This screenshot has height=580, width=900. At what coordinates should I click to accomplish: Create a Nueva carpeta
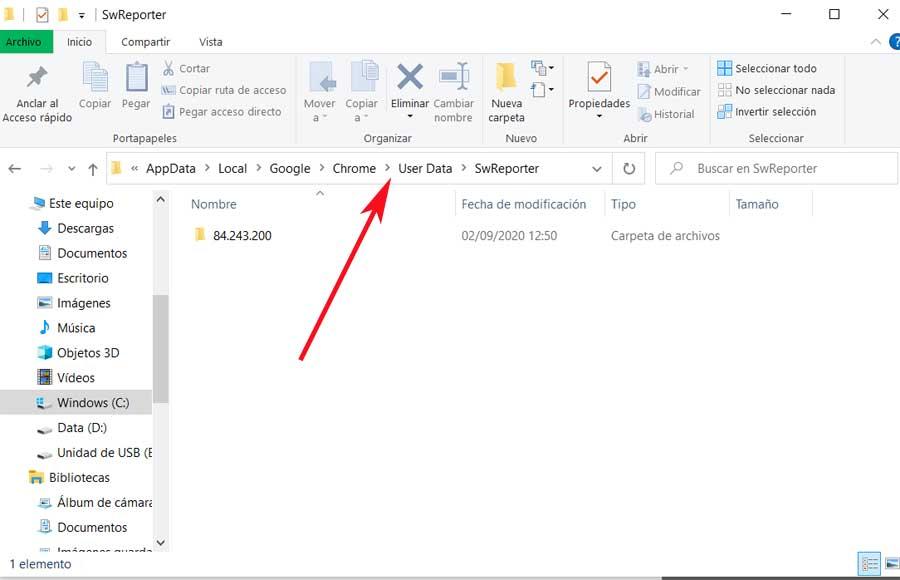click(506, 92)
